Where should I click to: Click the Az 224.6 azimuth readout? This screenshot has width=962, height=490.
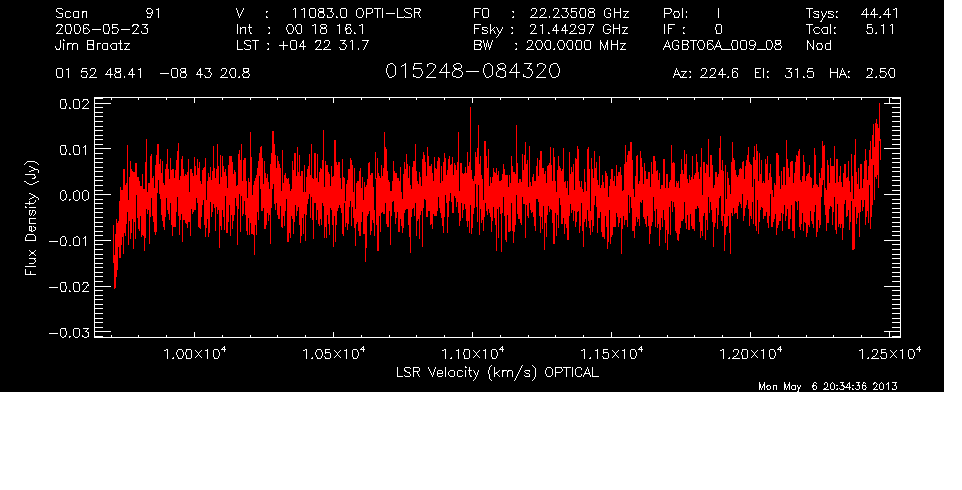[704, 74]
